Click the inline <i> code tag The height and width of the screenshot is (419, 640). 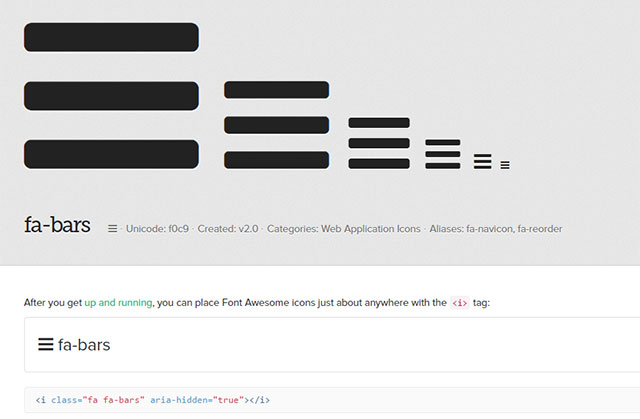459,302
